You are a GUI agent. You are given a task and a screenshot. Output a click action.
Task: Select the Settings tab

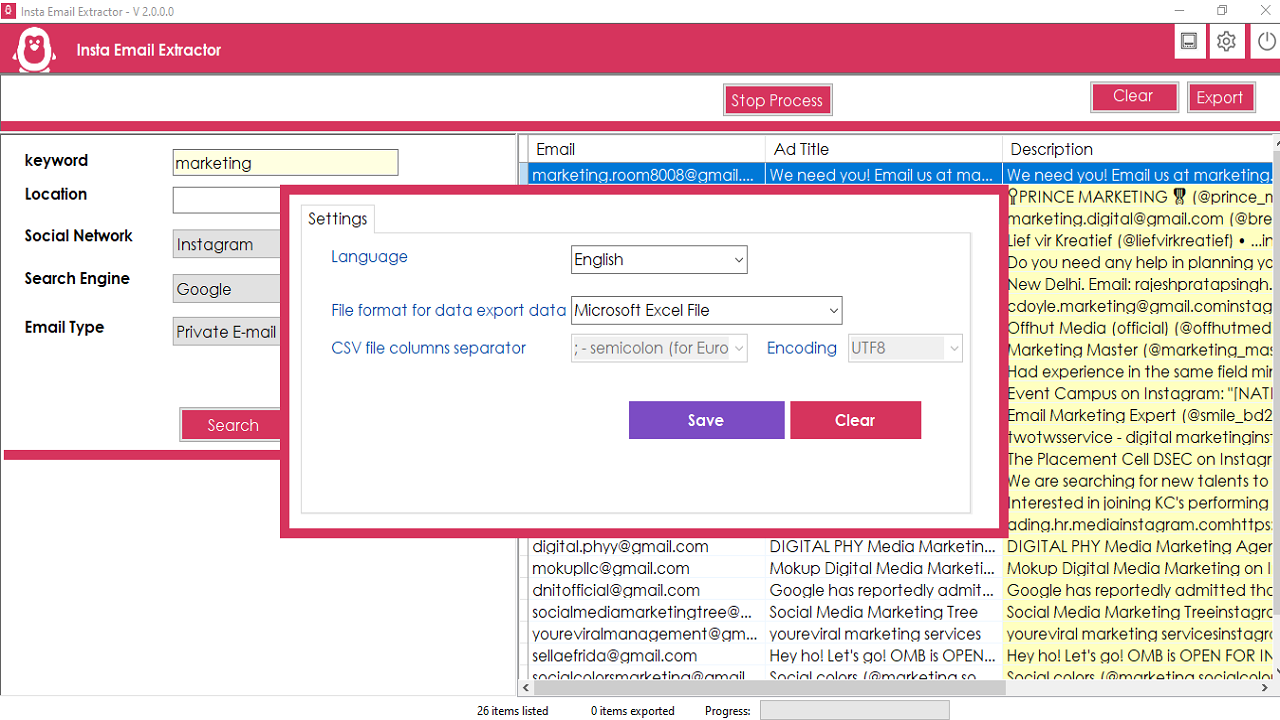337,218
